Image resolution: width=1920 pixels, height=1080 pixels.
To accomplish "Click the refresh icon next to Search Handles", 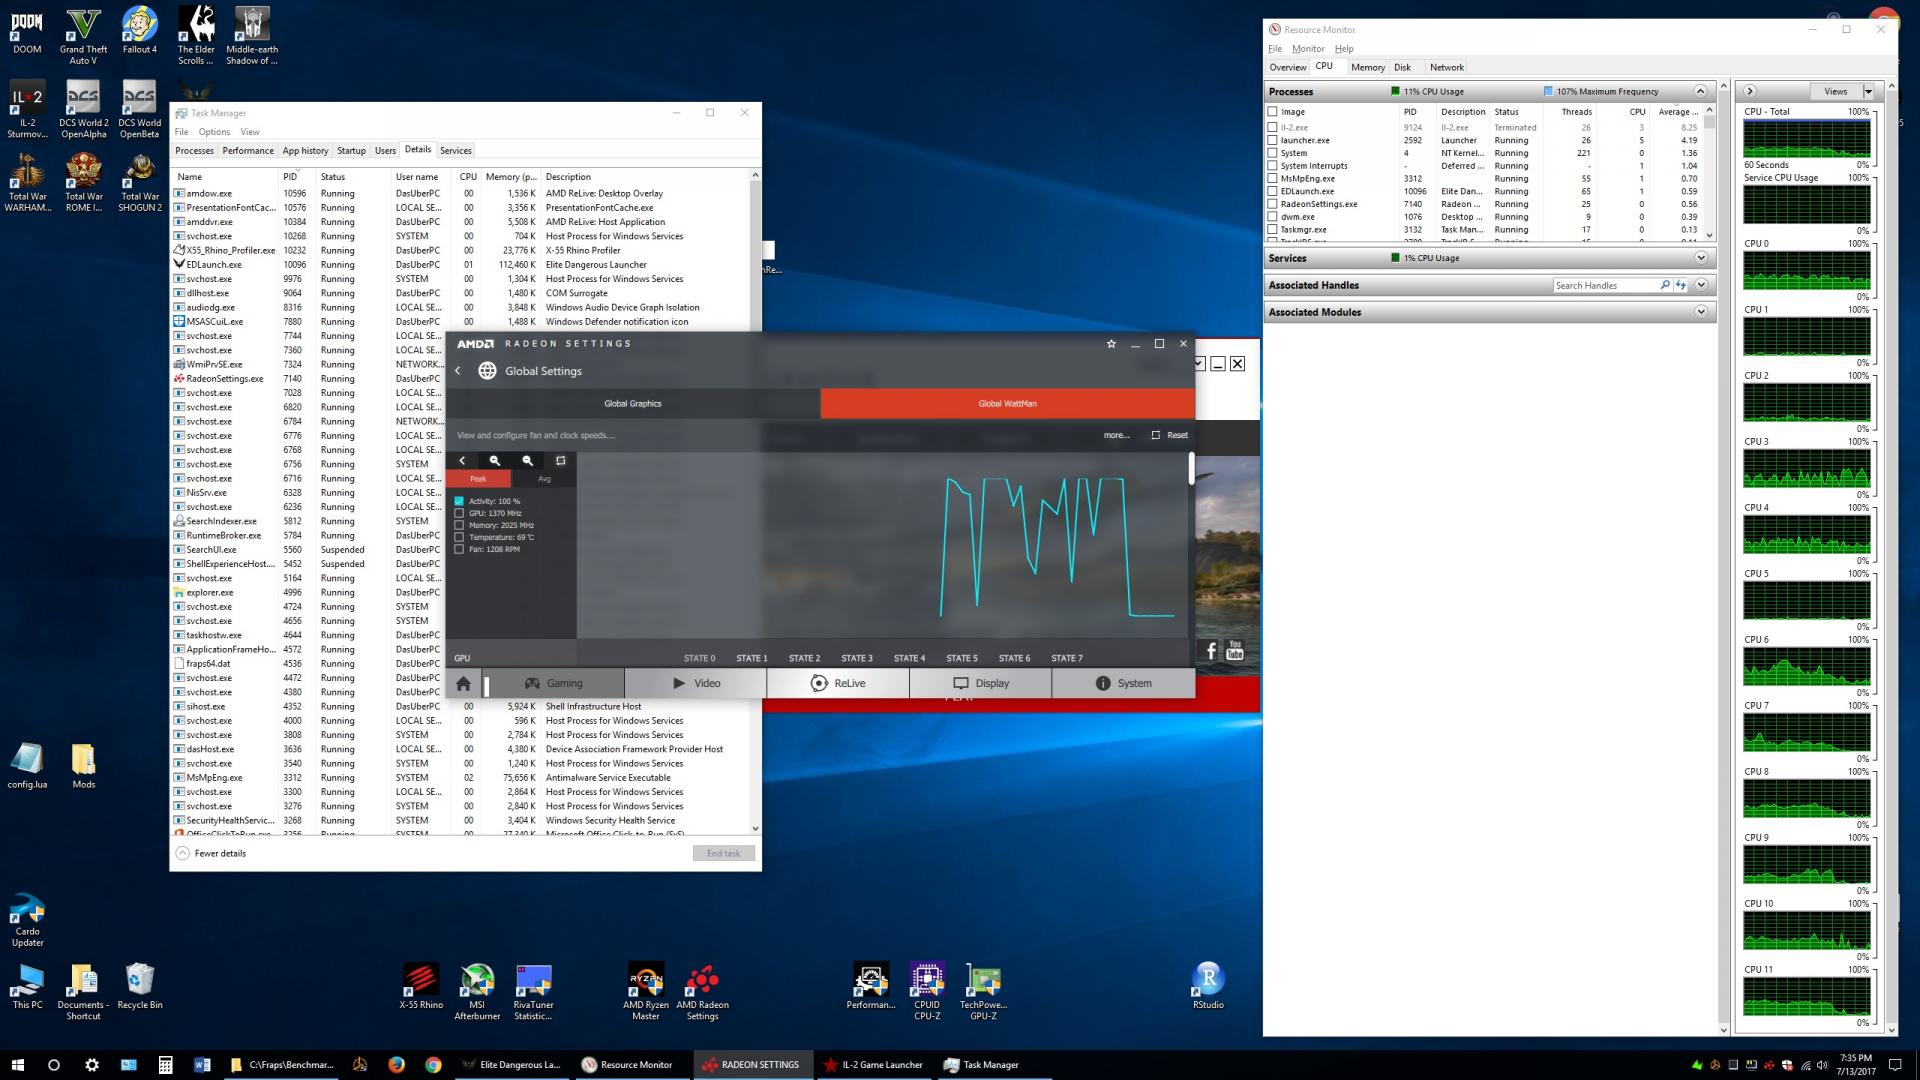I will [x=1681, y=285].
